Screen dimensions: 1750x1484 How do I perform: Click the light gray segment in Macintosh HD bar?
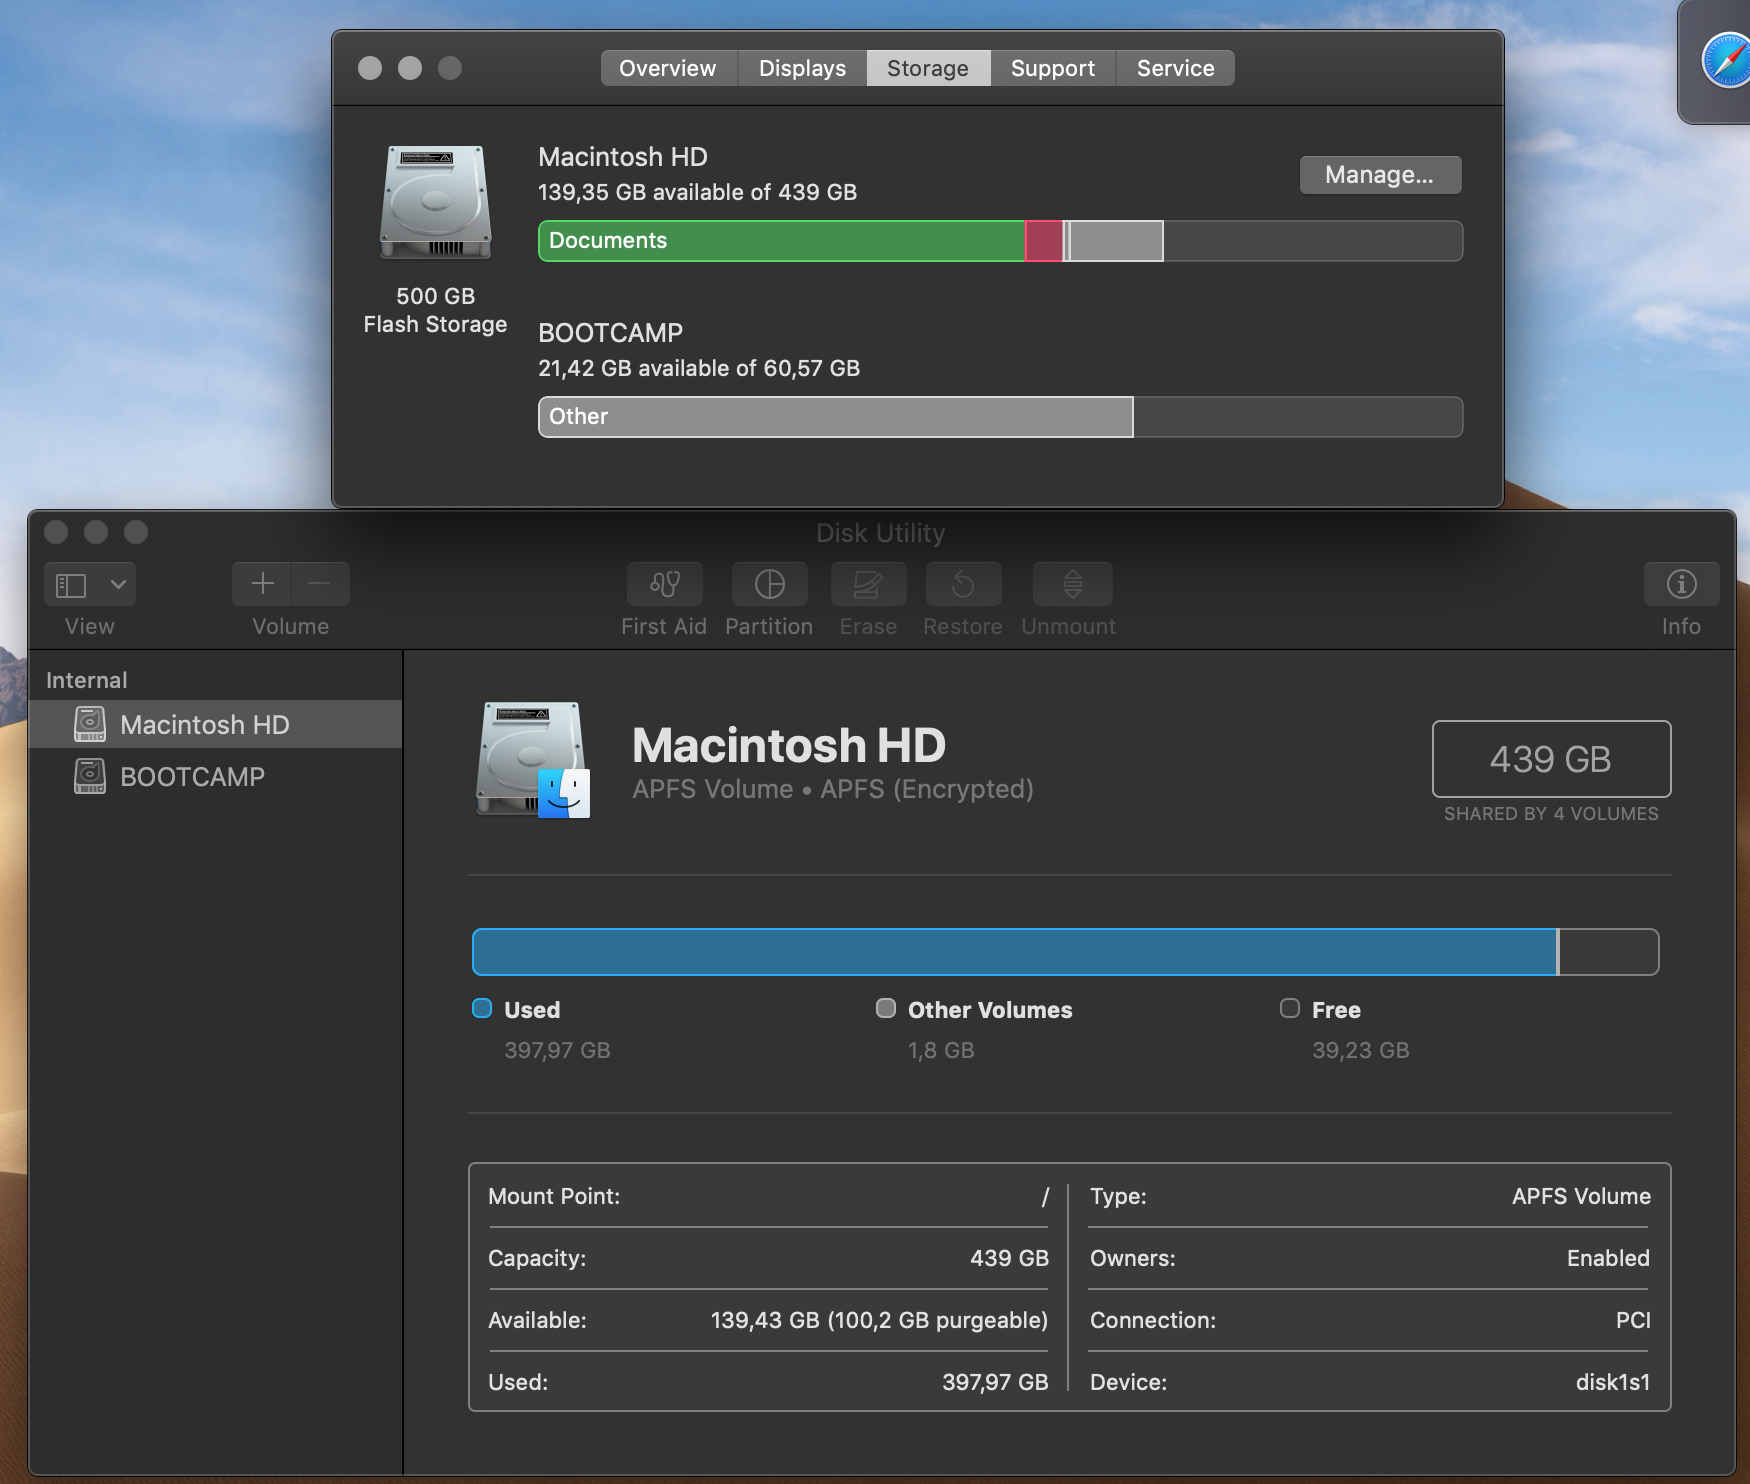(x=1117, y=241)
